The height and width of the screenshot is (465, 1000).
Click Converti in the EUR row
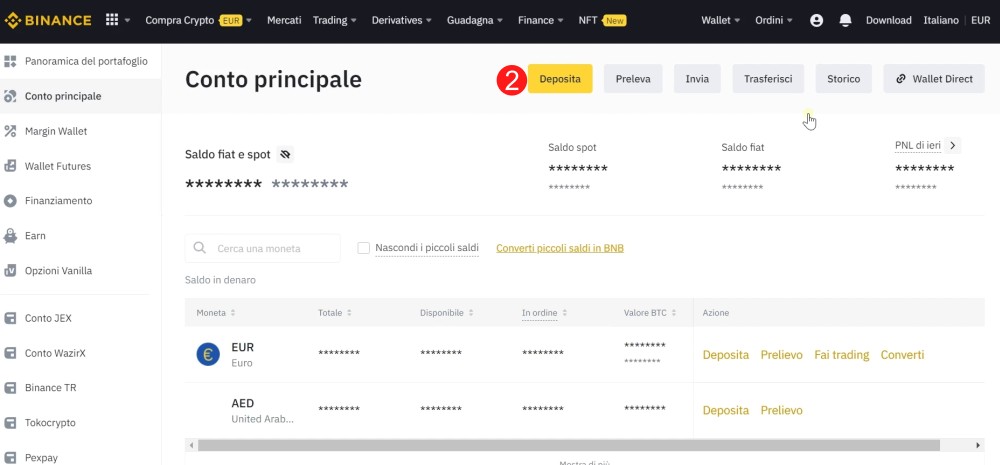tap(902, 355)
